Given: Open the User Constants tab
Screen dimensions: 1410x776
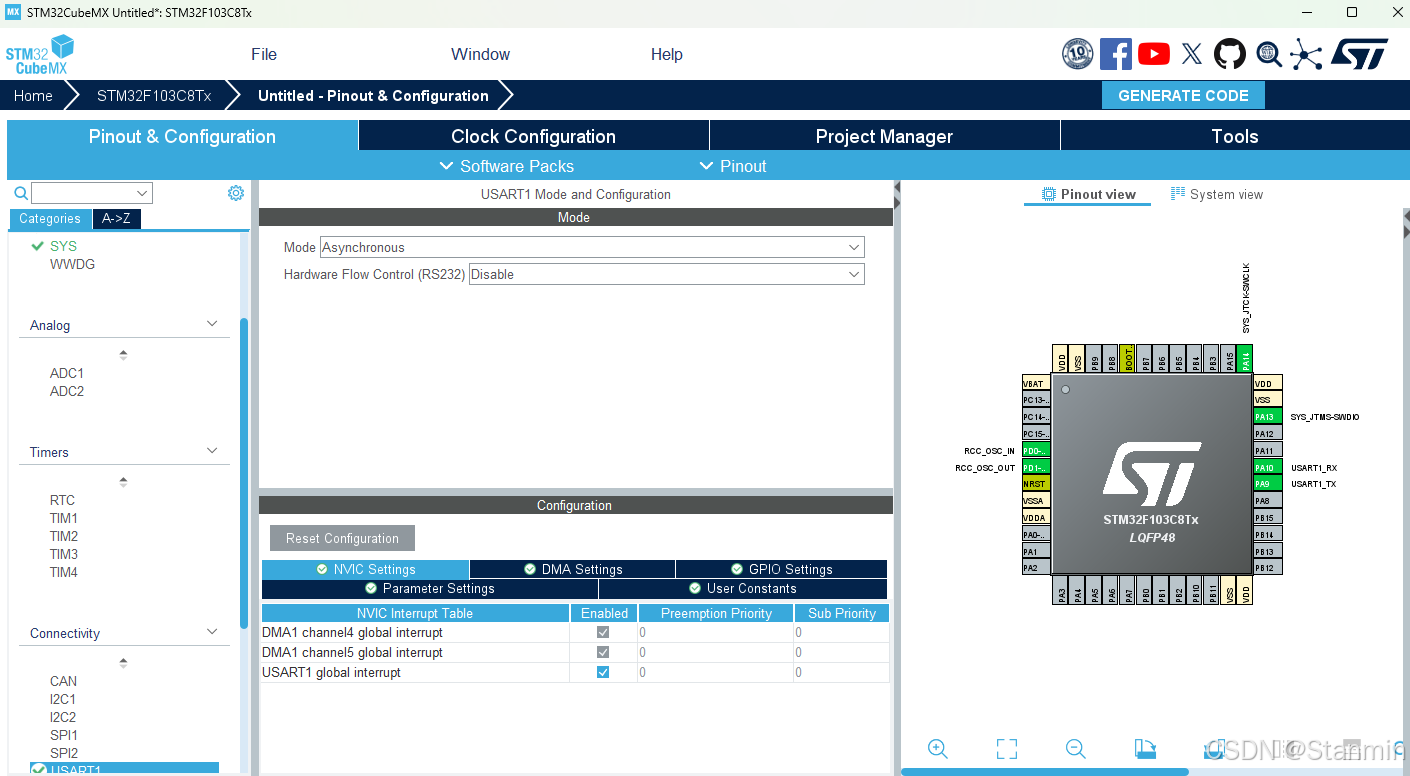Looking at the screenshot, I should click(x=743, y=588).
